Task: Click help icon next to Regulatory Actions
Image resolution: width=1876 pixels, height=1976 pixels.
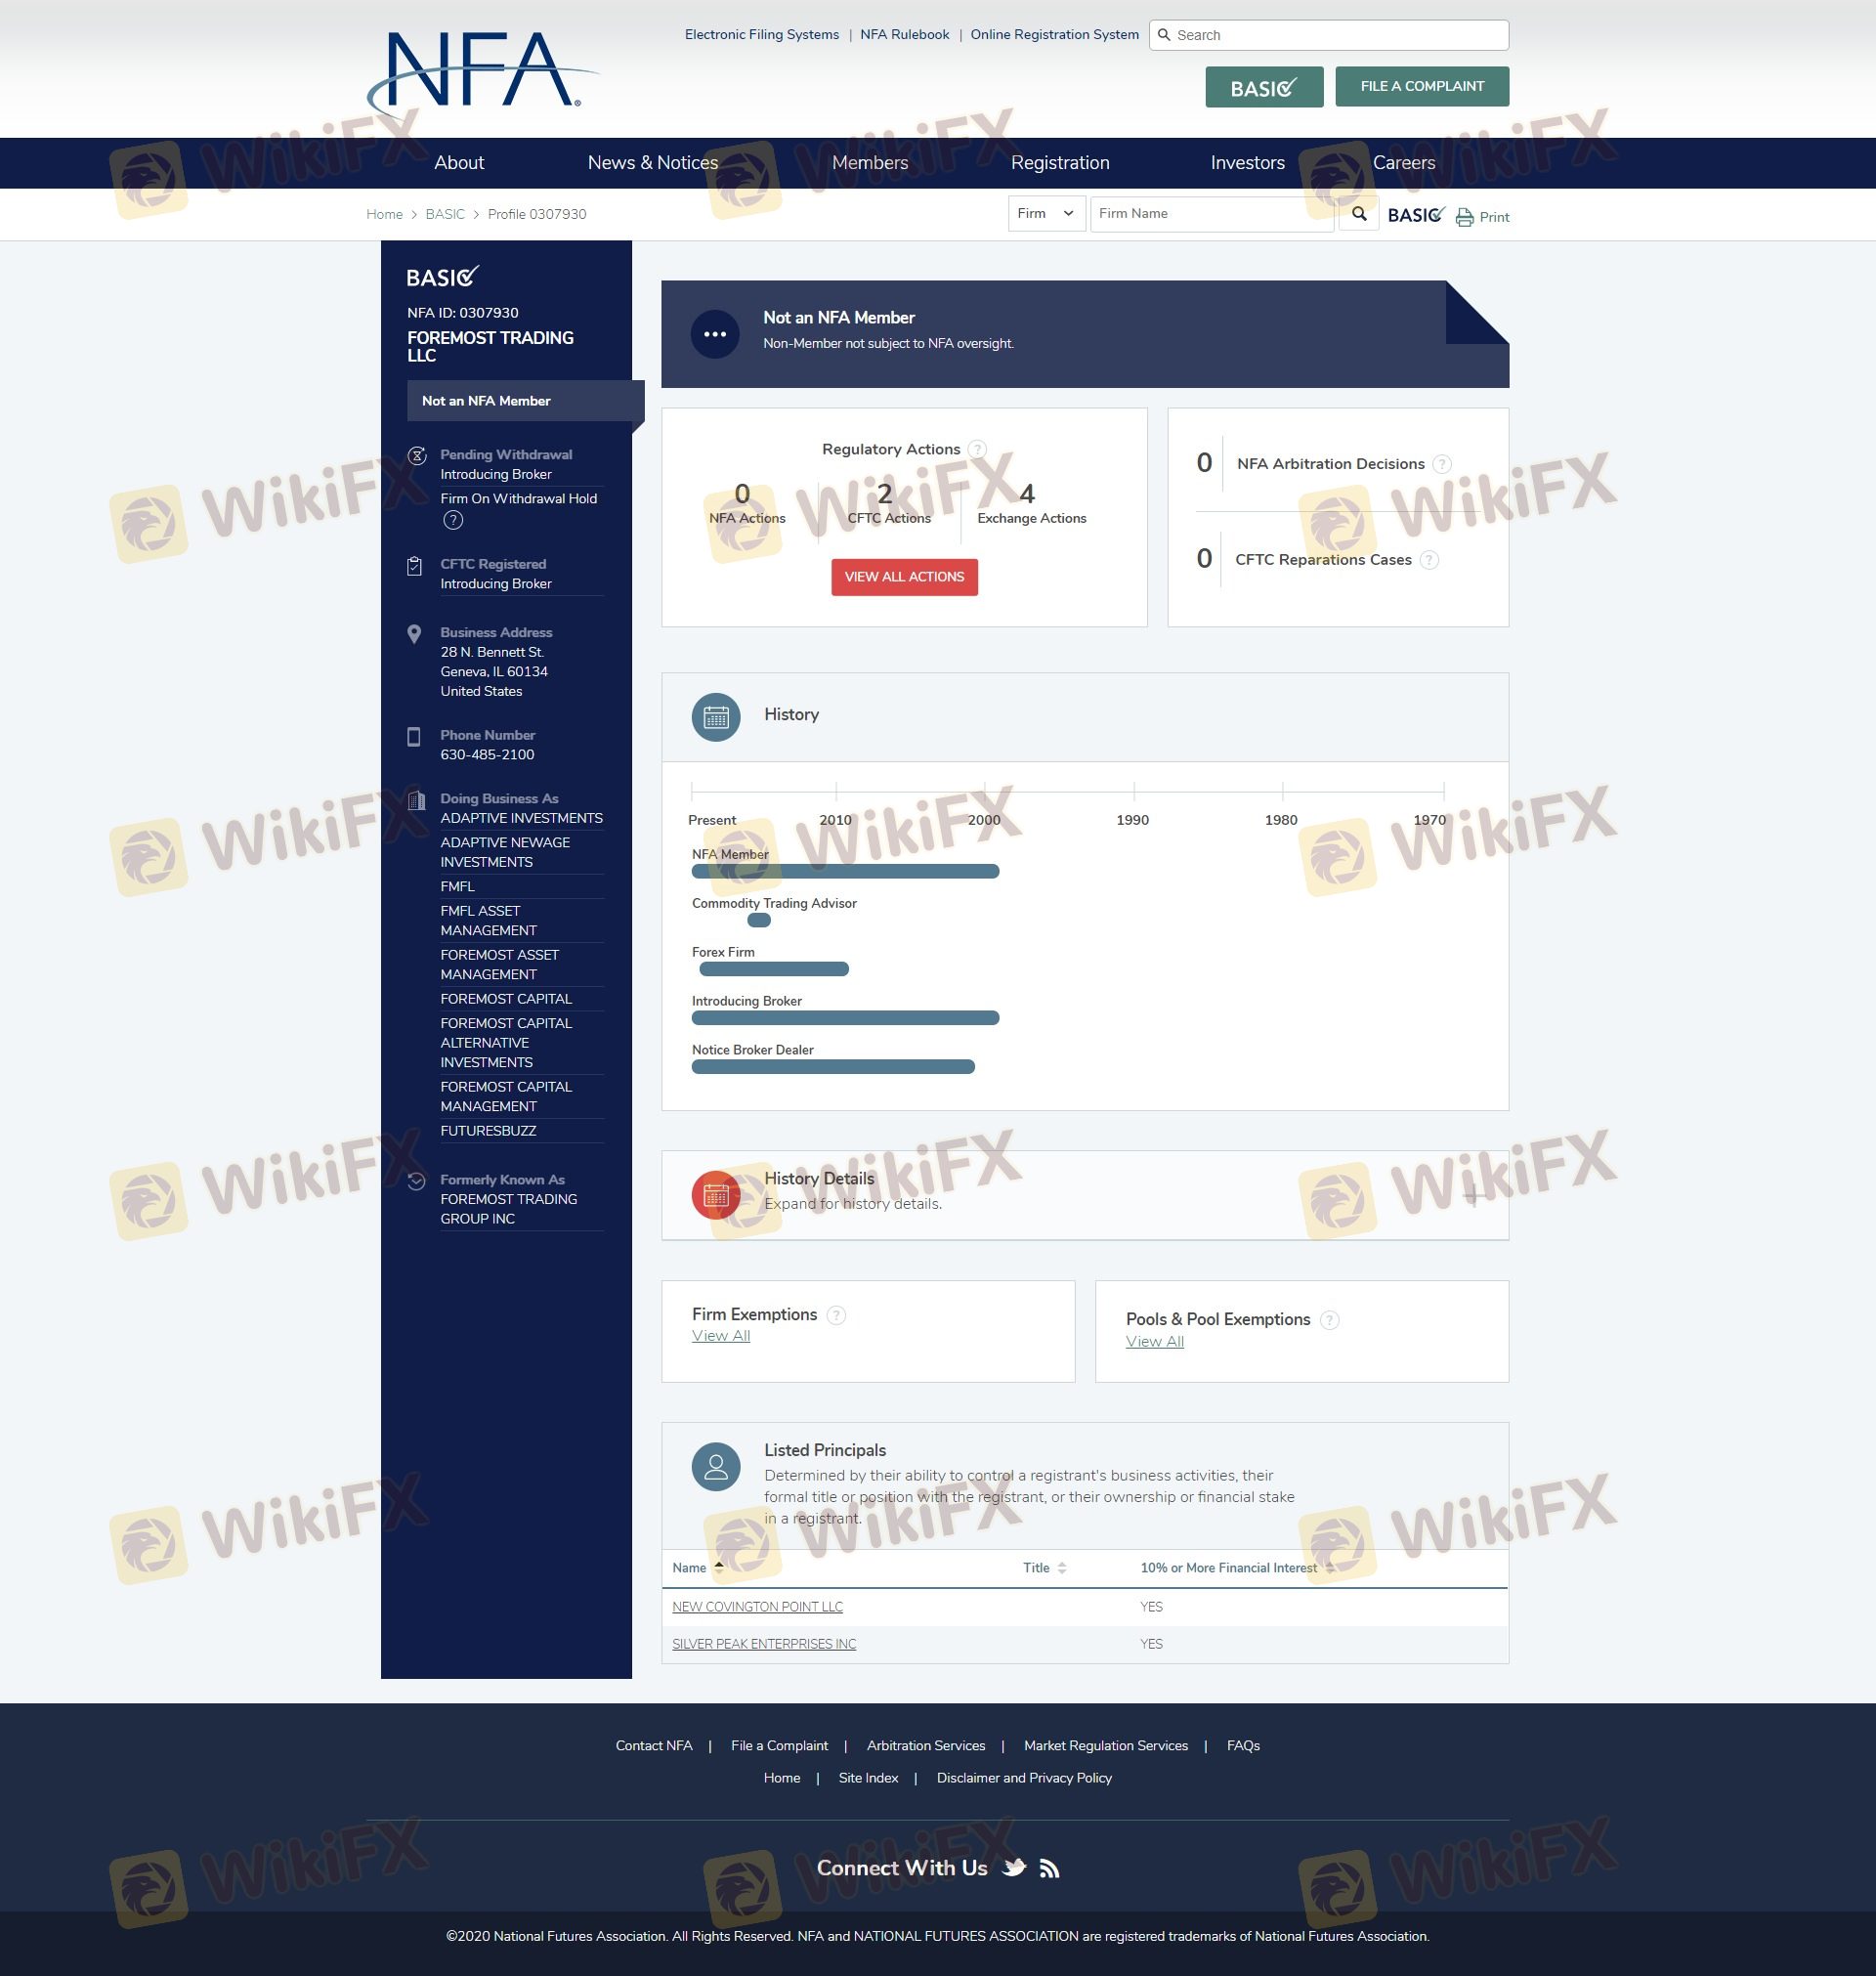Action: 977,450
